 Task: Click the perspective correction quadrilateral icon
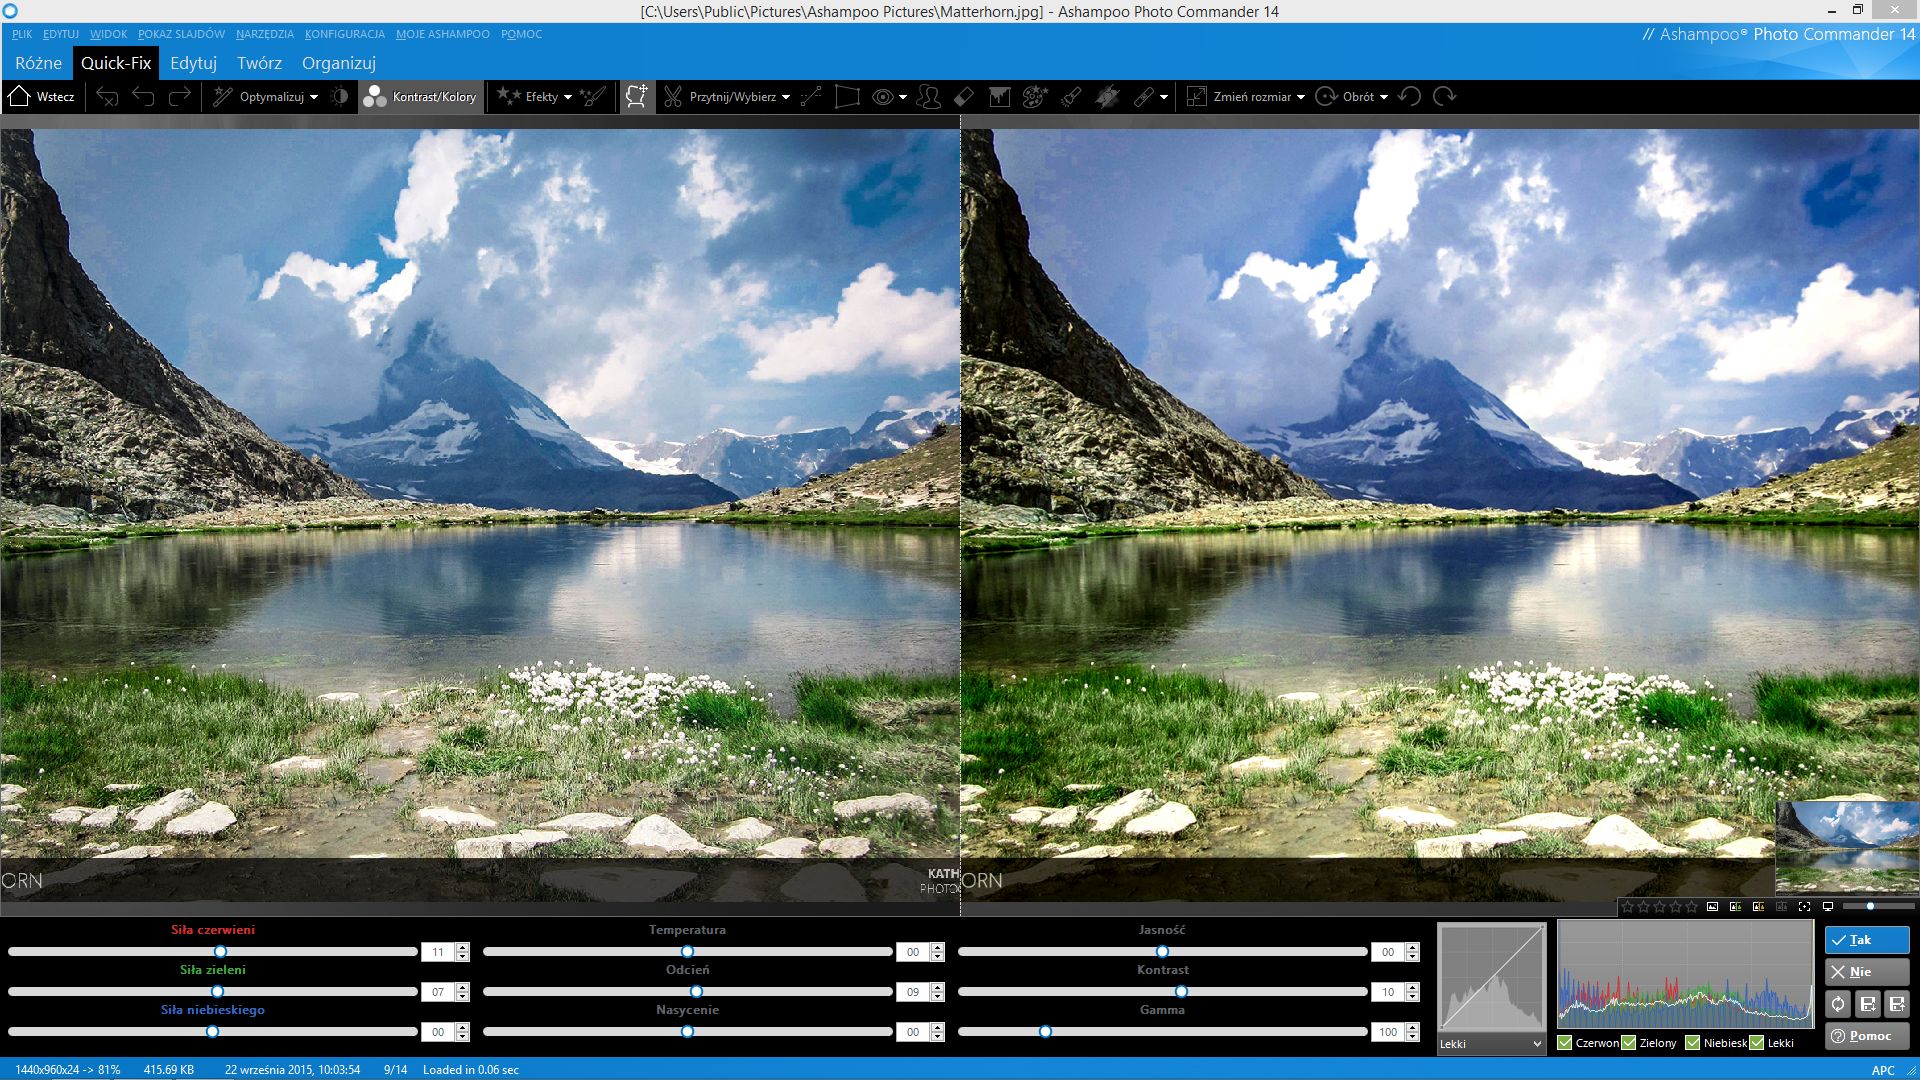847,97
